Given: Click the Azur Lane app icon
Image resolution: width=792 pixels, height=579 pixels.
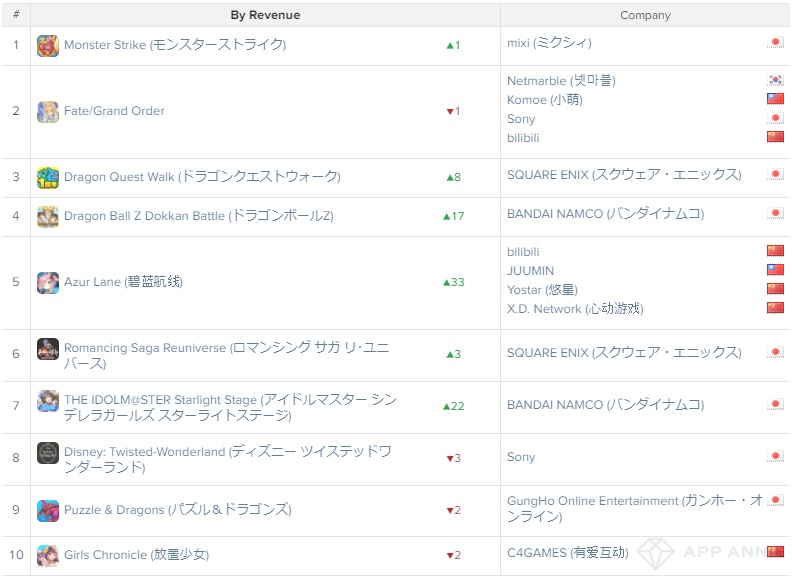Looking at the screenshot, I should coord(47,282).
